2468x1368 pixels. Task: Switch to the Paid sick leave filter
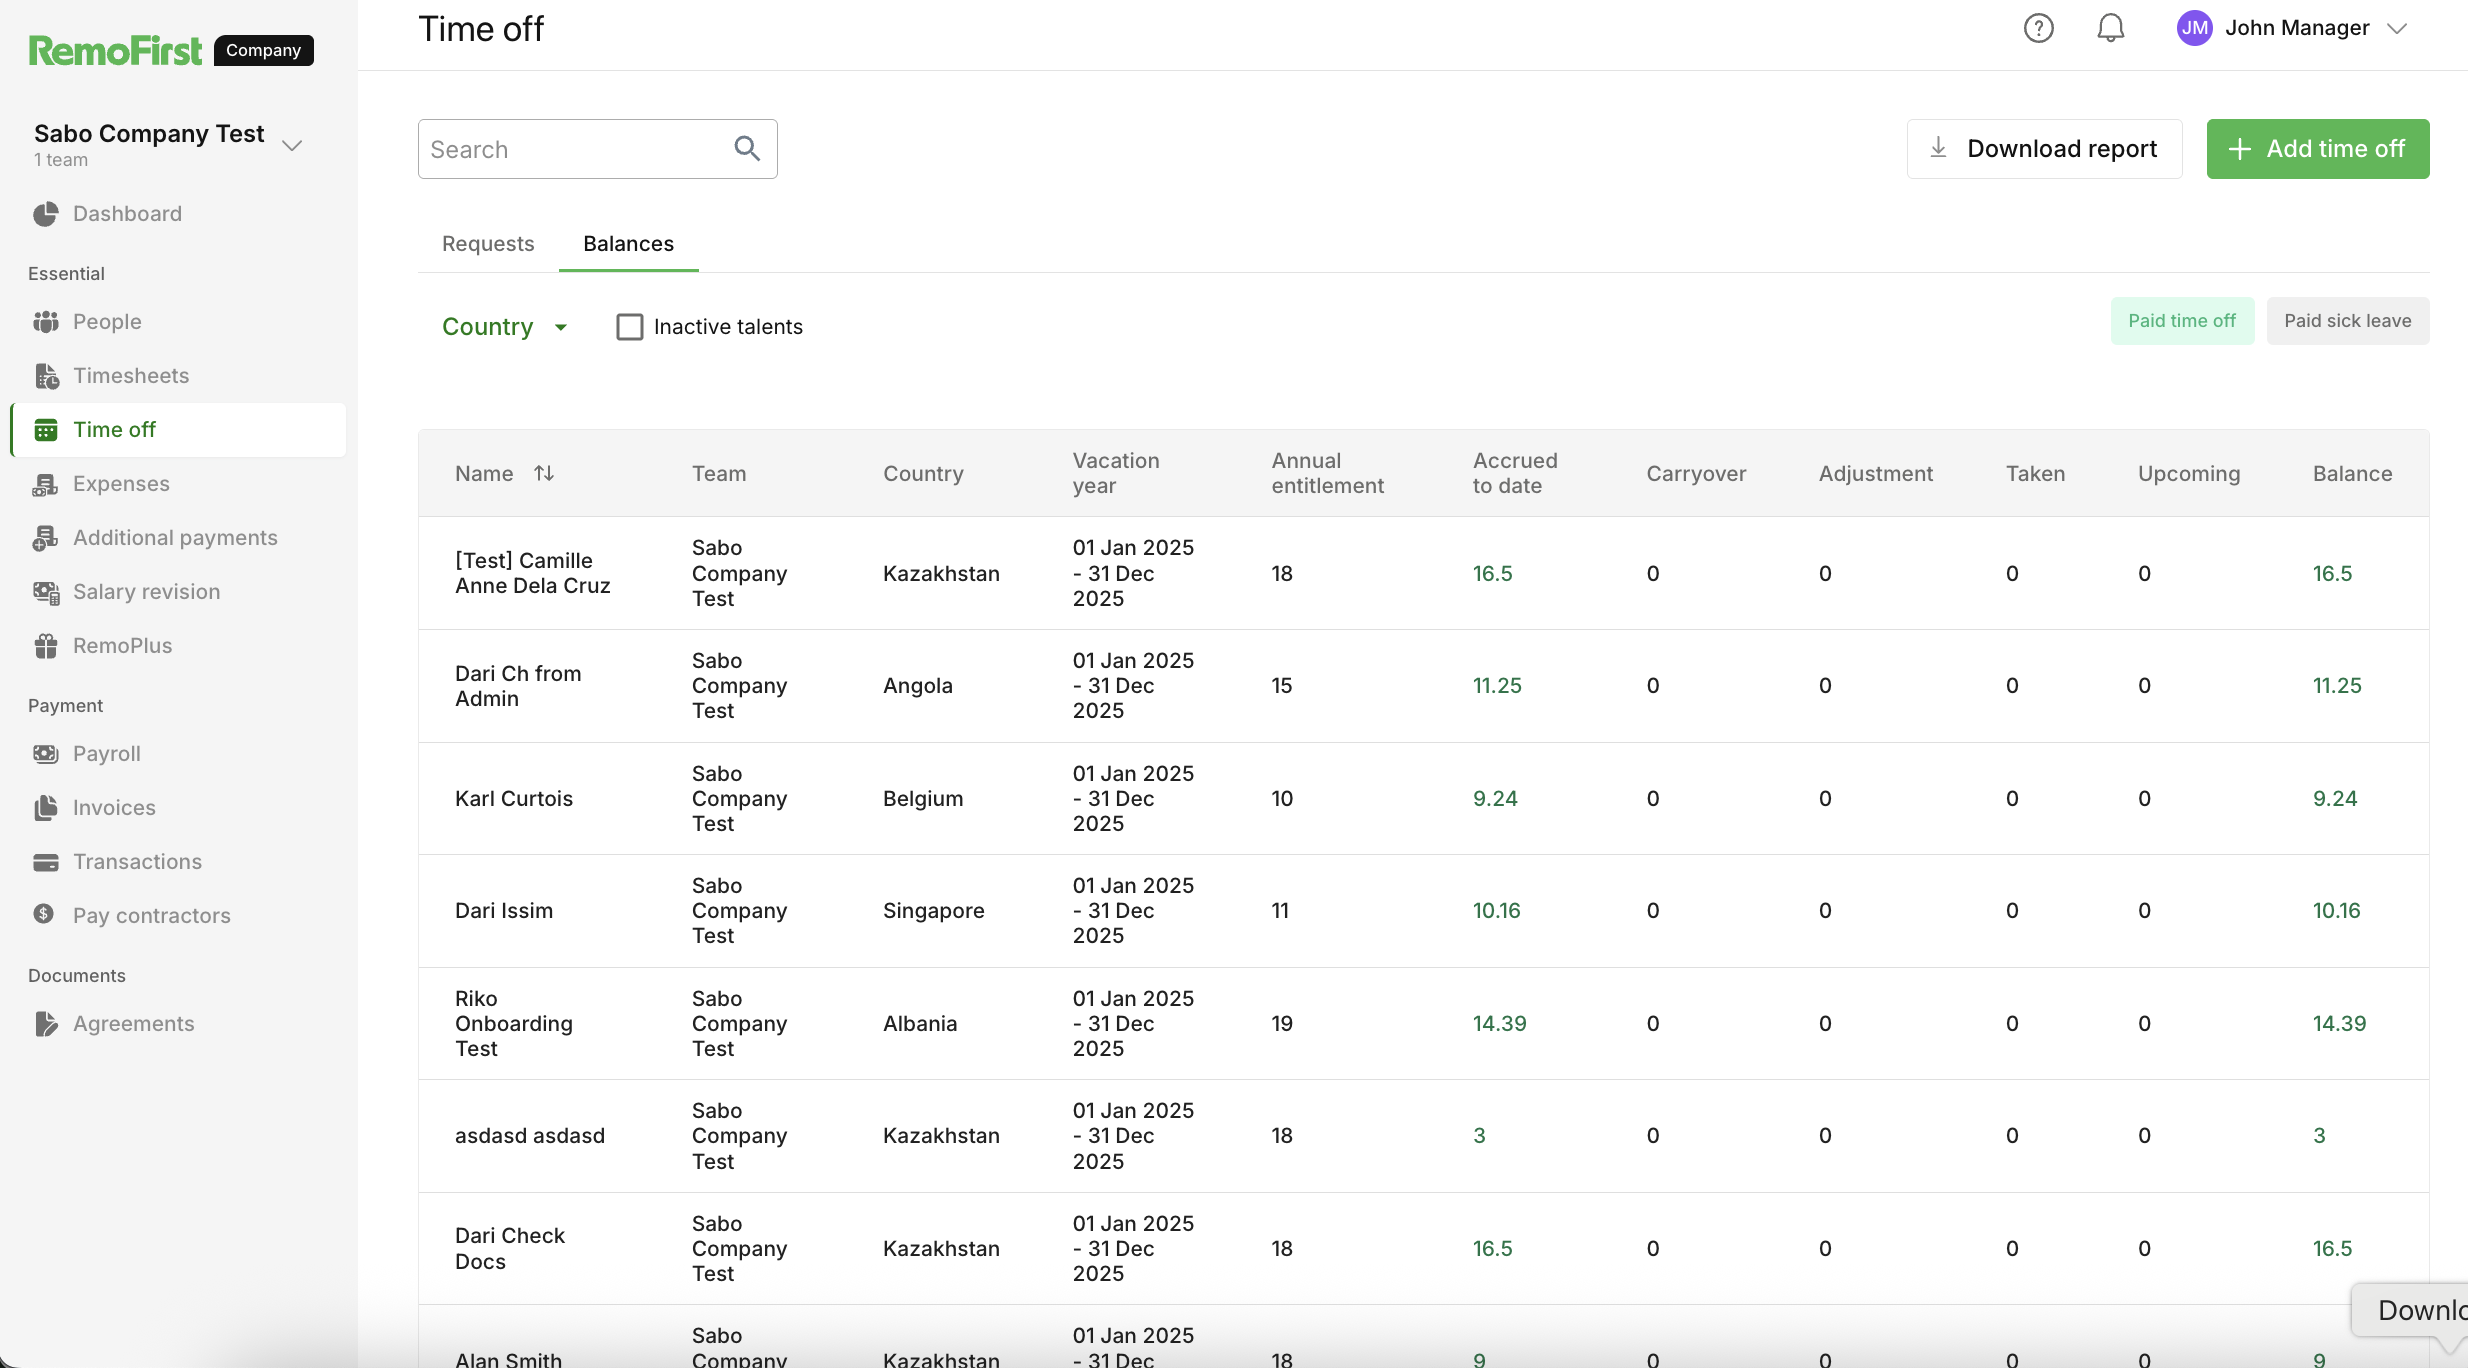point(2347,321)
